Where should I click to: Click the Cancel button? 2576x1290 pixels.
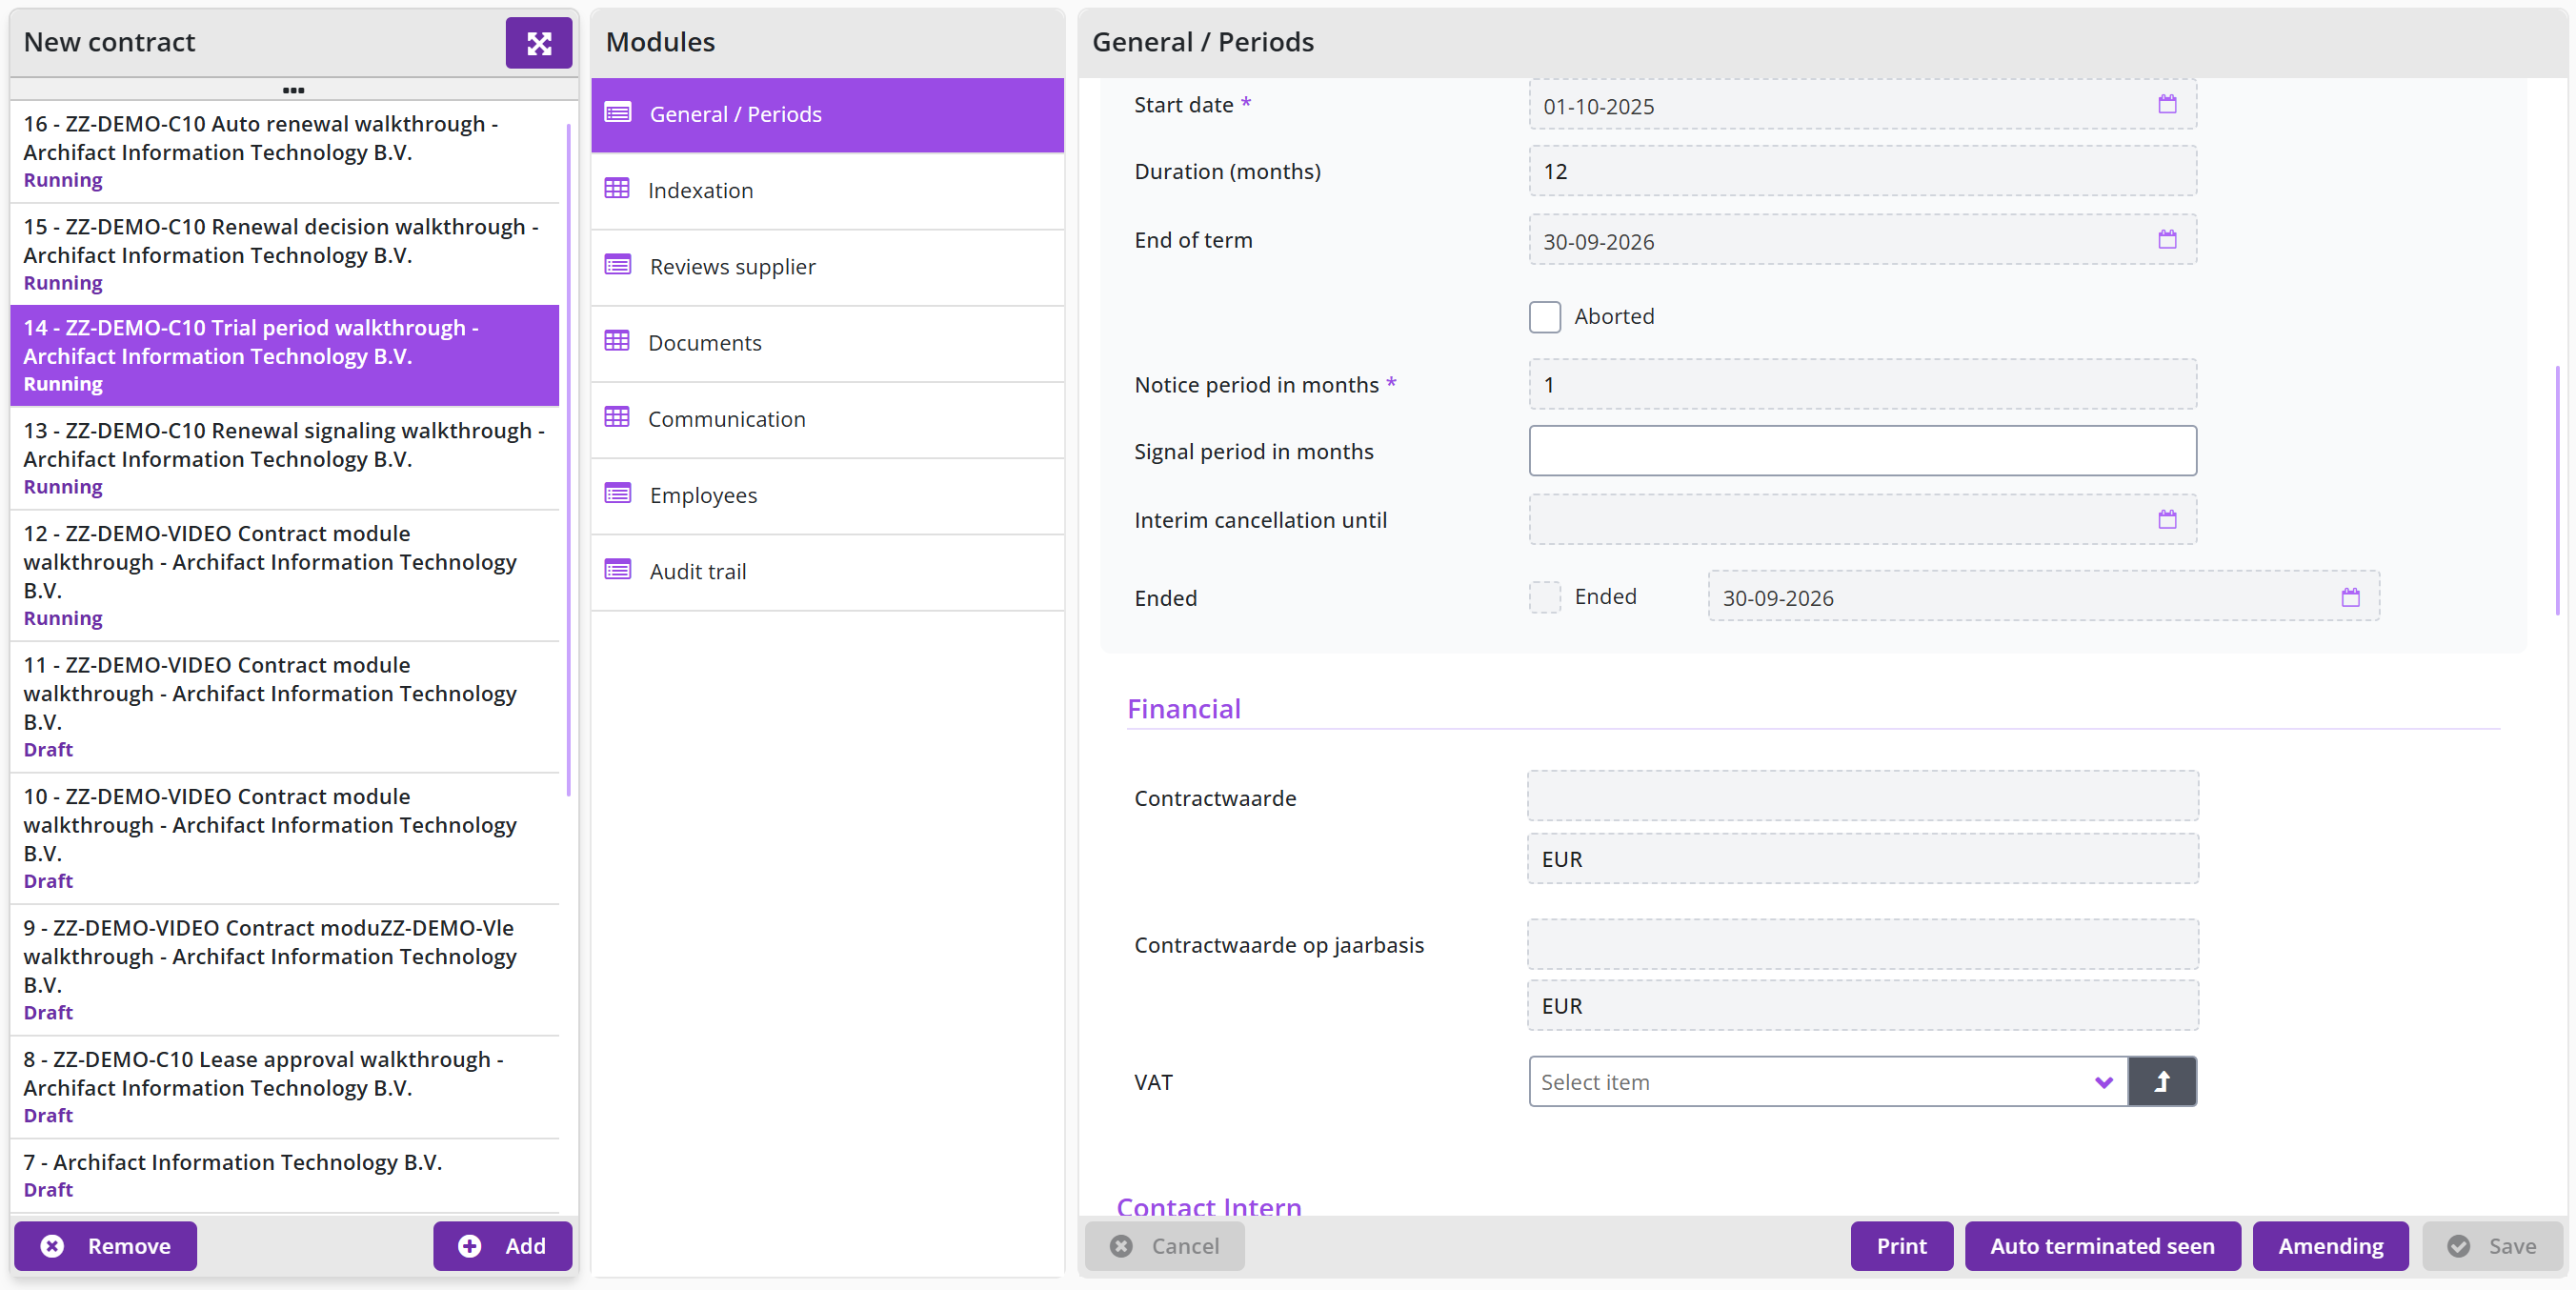[x=1164, y=1246]
